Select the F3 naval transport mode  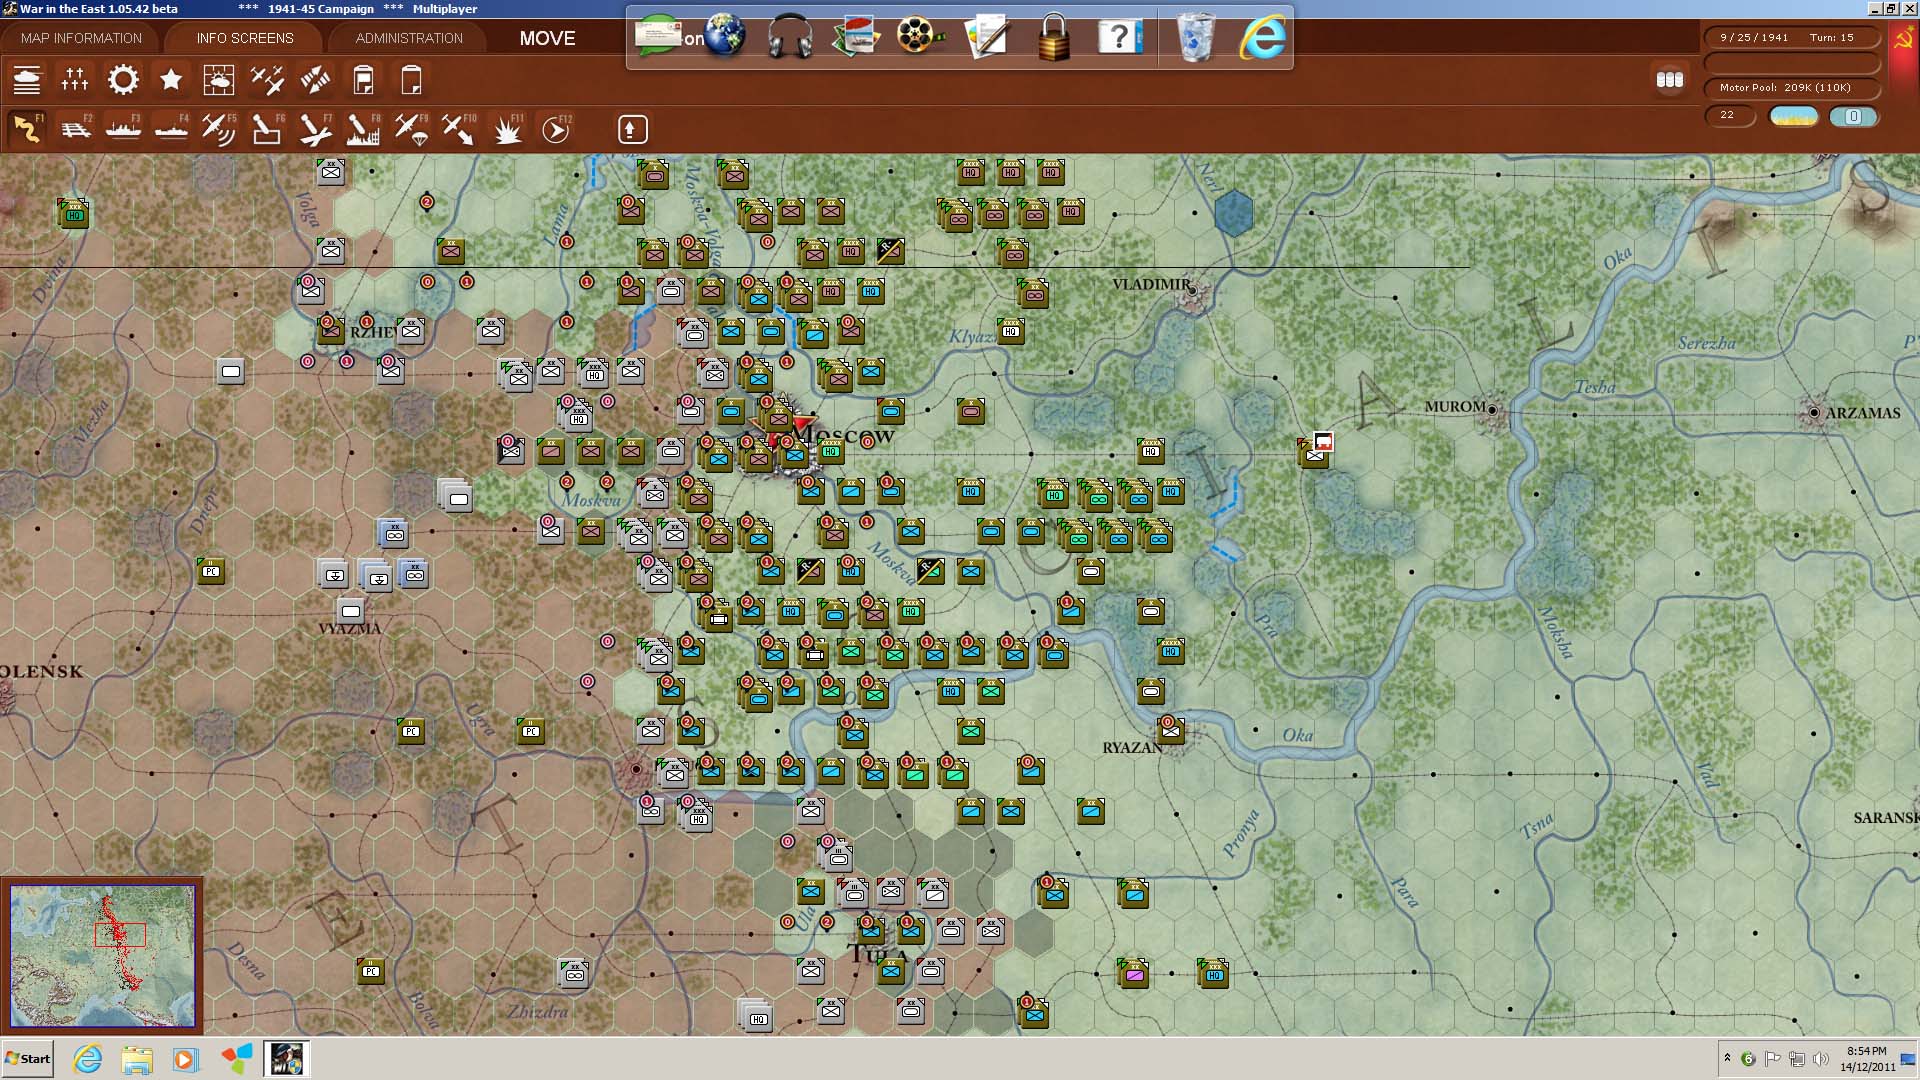point(123,130)
